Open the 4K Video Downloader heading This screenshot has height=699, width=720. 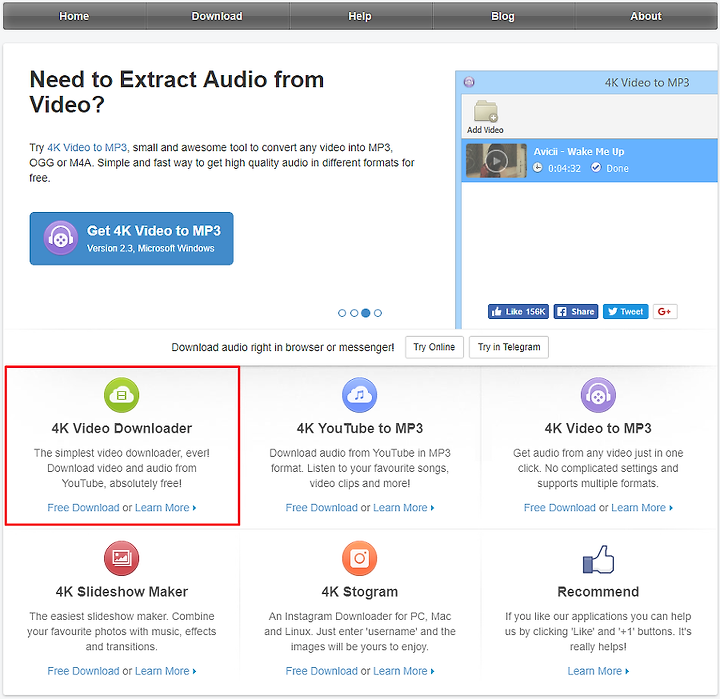click(122, 428)
